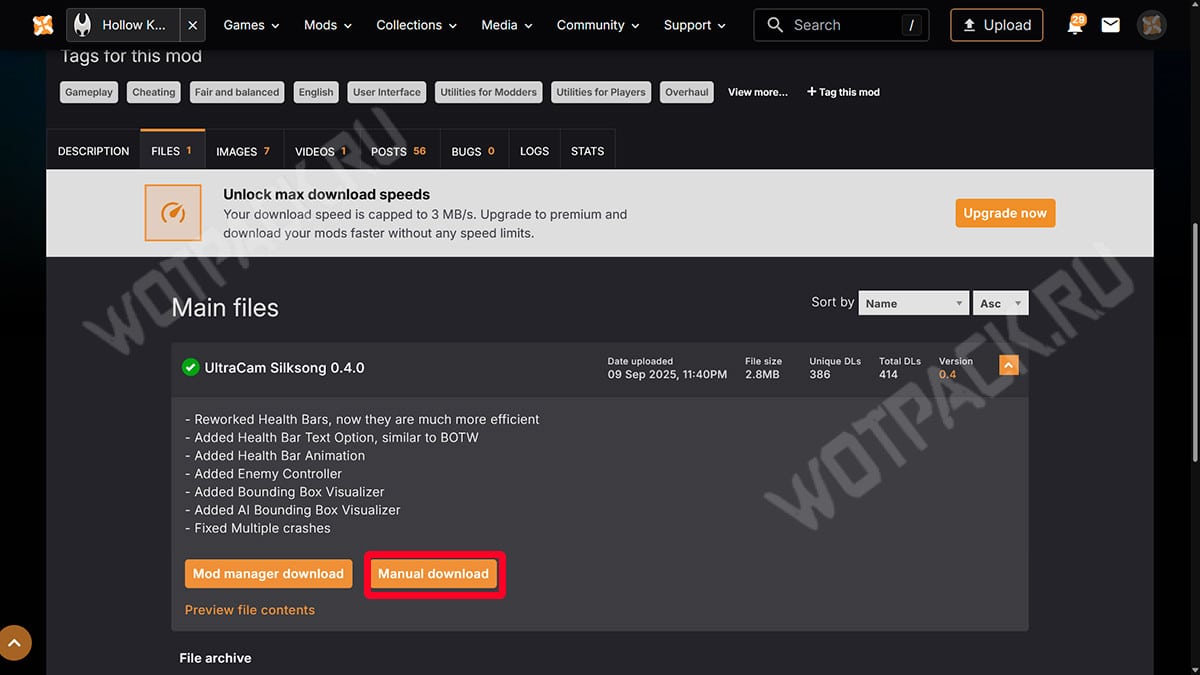Click the Nexus Mods logo icon

(x=42, y=25)
